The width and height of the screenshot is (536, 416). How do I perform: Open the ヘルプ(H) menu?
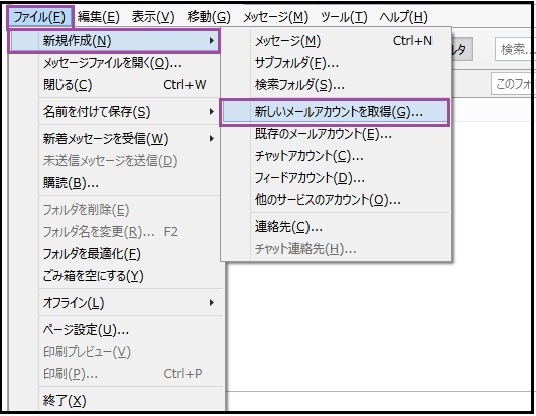[x=403, y=16]
